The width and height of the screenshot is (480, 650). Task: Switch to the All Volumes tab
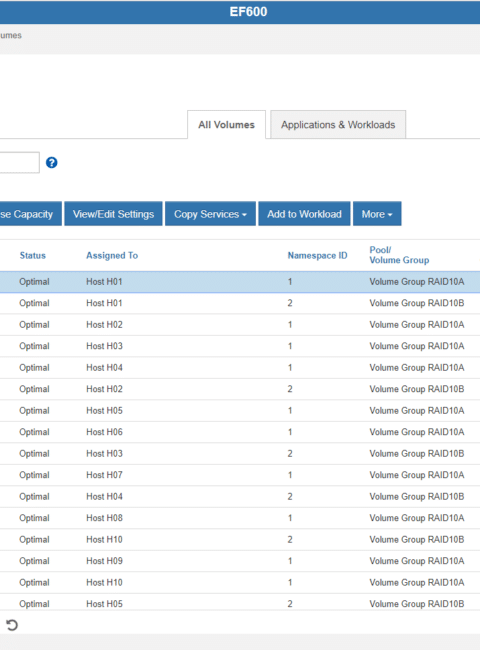tap(226, 125)
